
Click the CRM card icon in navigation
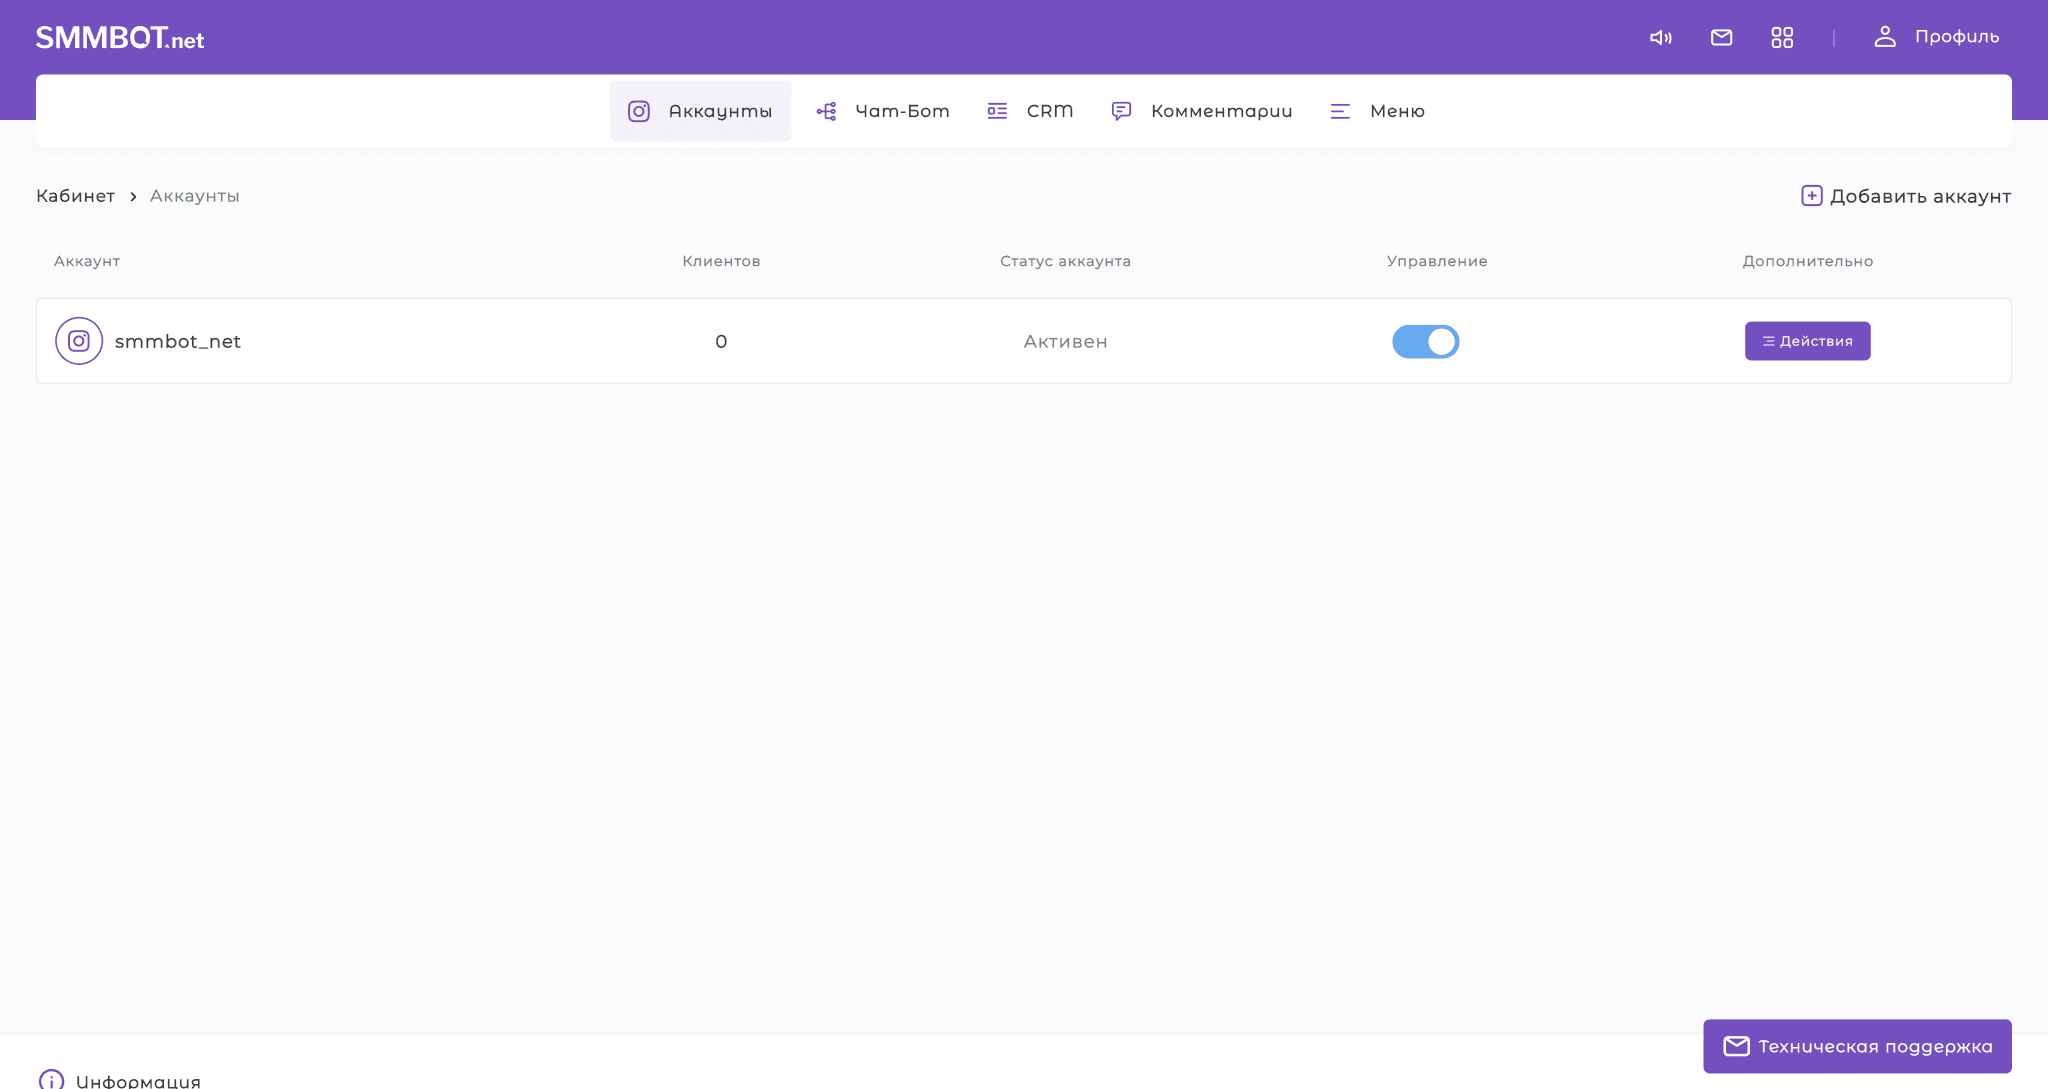pos(997,111)
